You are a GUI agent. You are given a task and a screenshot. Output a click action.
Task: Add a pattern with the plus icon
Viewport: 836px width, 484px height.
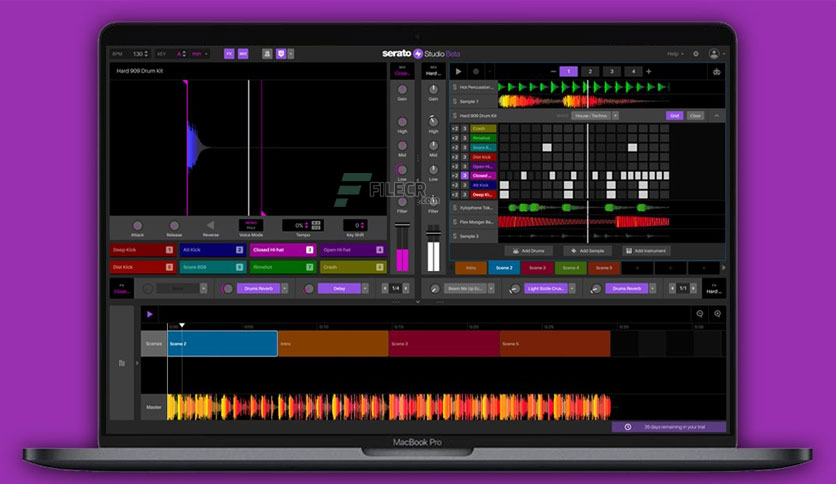tap(648, 72)
